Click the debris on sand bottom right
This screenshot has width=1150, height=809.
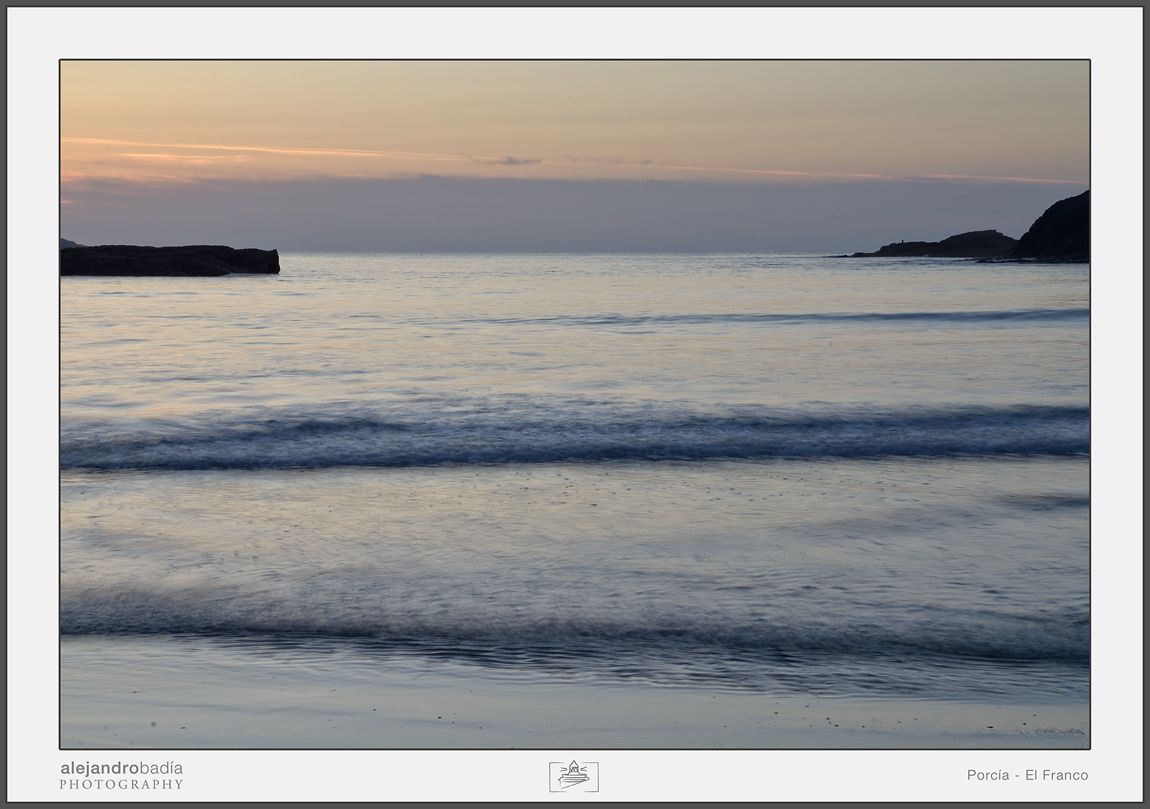(1058, 731)
